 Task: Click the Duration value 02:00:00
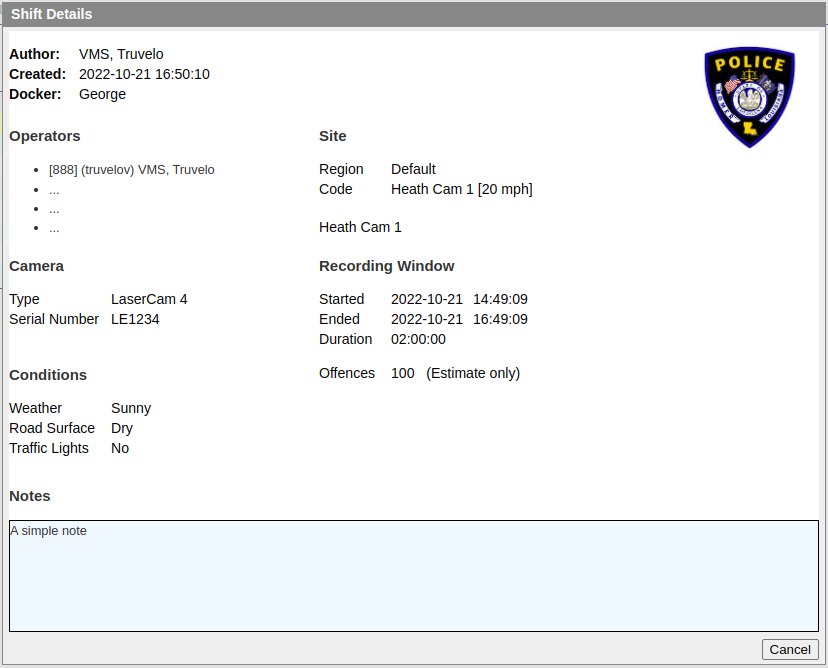pyautogui.click(x=418, y=339)
